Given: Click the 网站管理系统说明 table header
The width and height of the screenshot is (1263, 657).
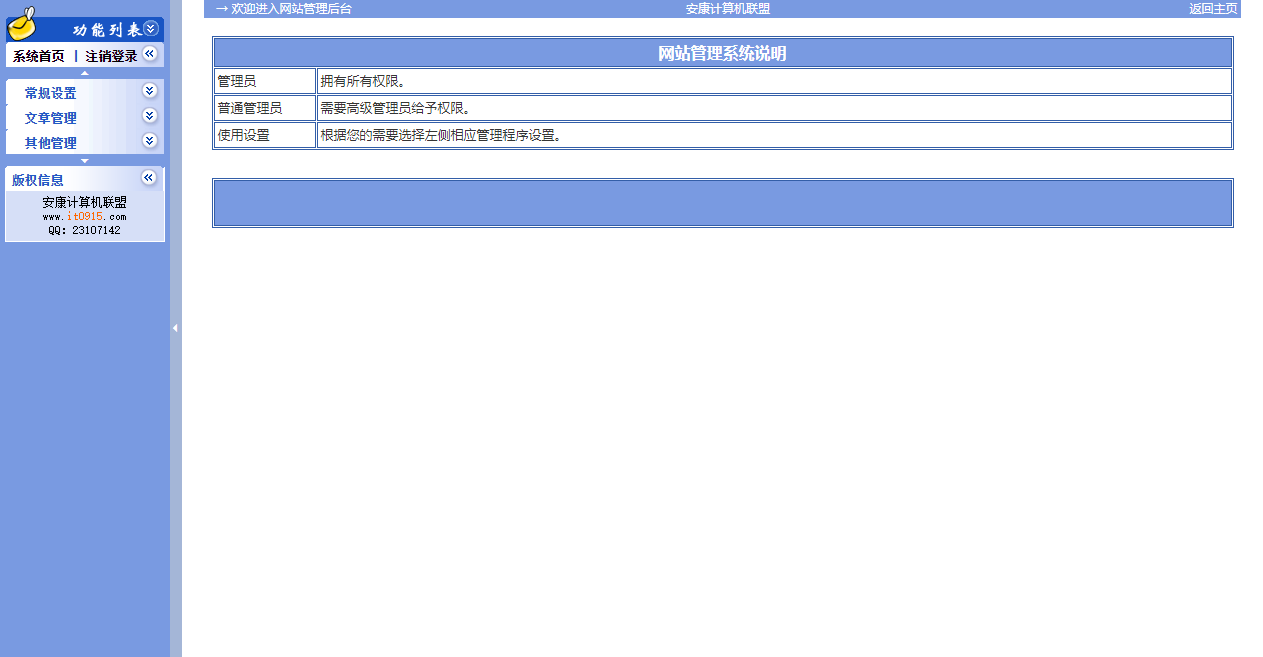Looking at the screenshot, I should 722,53.
